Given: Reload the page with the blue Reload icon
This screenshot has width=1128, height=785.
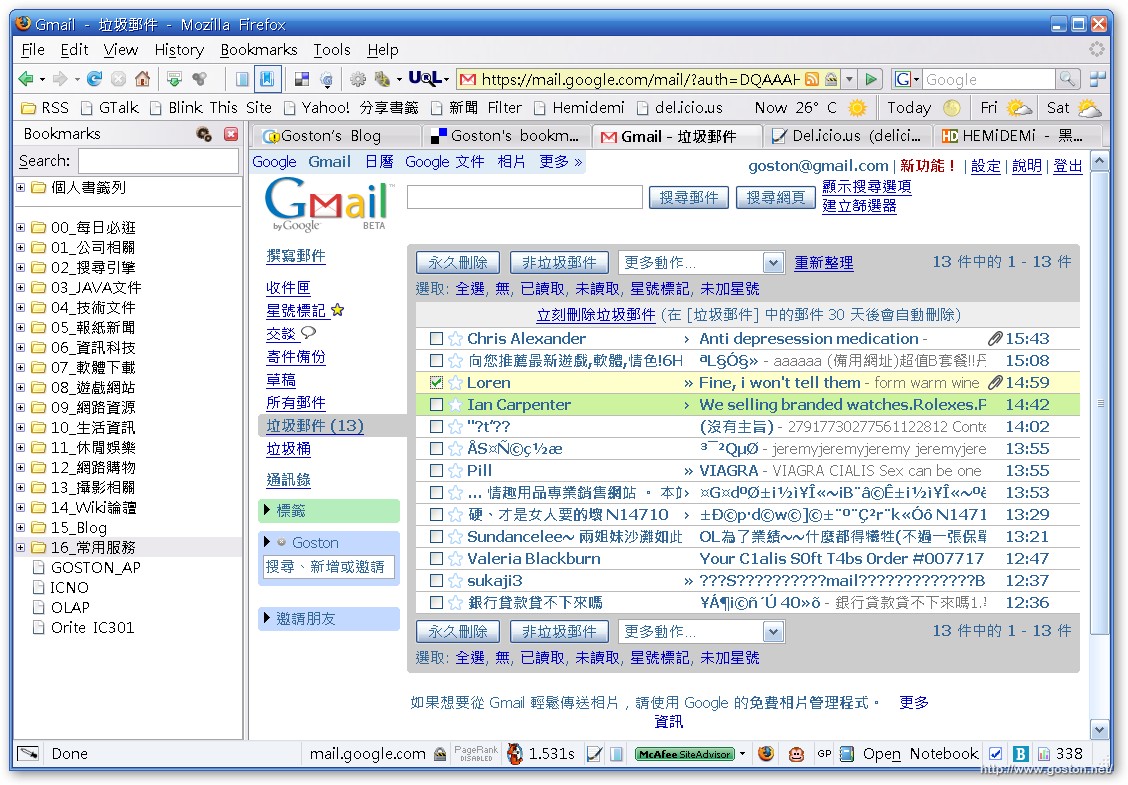Looking at the screenshot, I should coord(94,78).
